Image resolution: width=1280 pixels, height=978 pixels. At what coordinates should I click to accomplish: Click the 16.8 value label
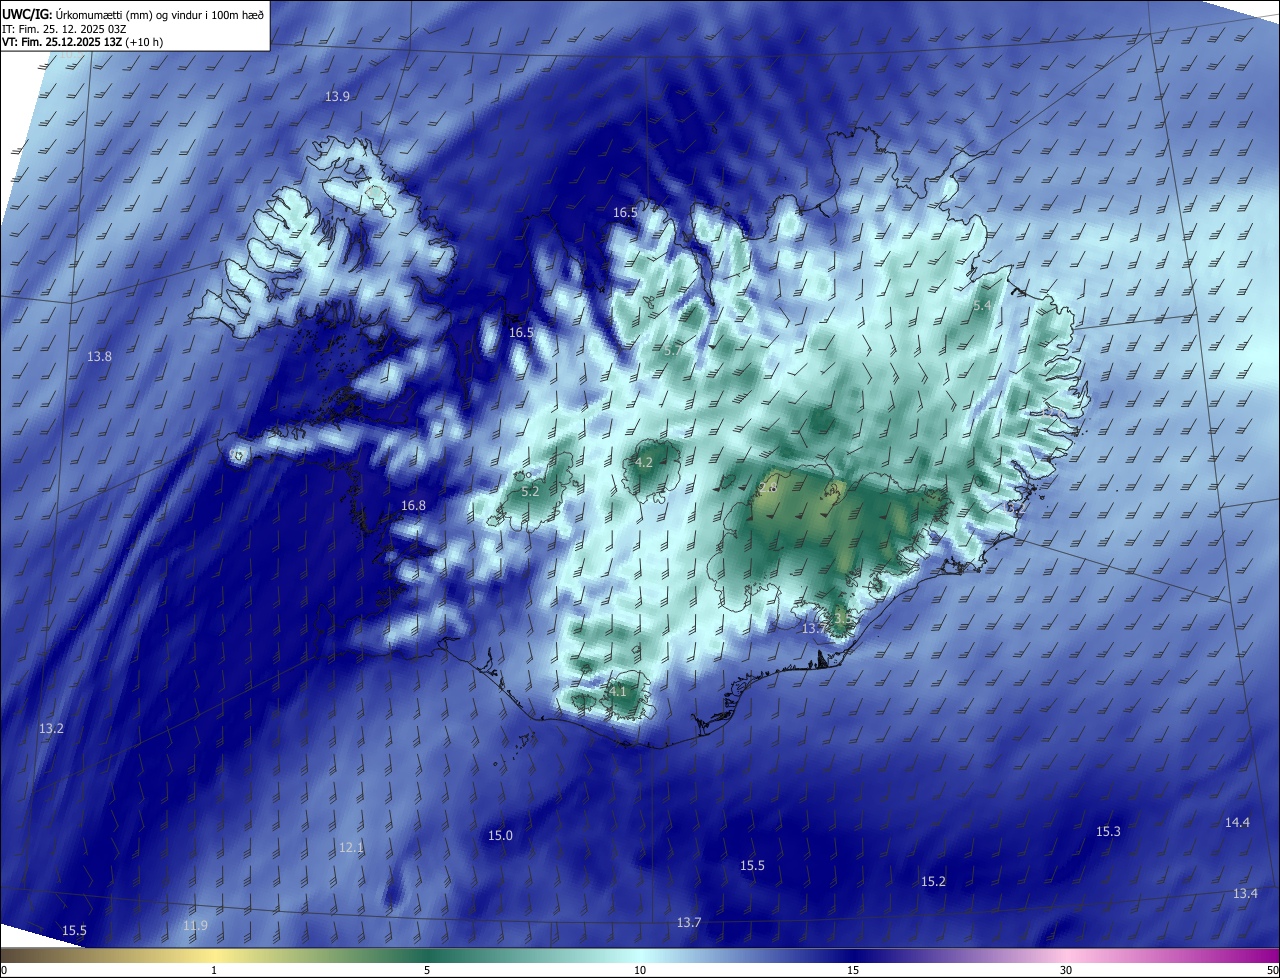413,506
